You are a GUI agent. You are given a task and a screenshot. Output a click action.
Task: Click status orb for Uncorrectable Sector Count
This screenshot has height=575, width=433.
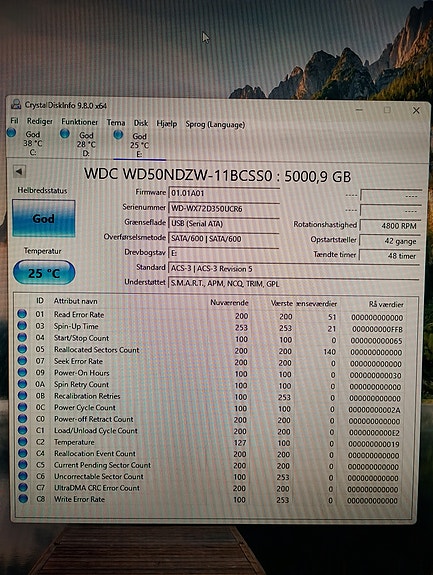(x=23, y=476)
